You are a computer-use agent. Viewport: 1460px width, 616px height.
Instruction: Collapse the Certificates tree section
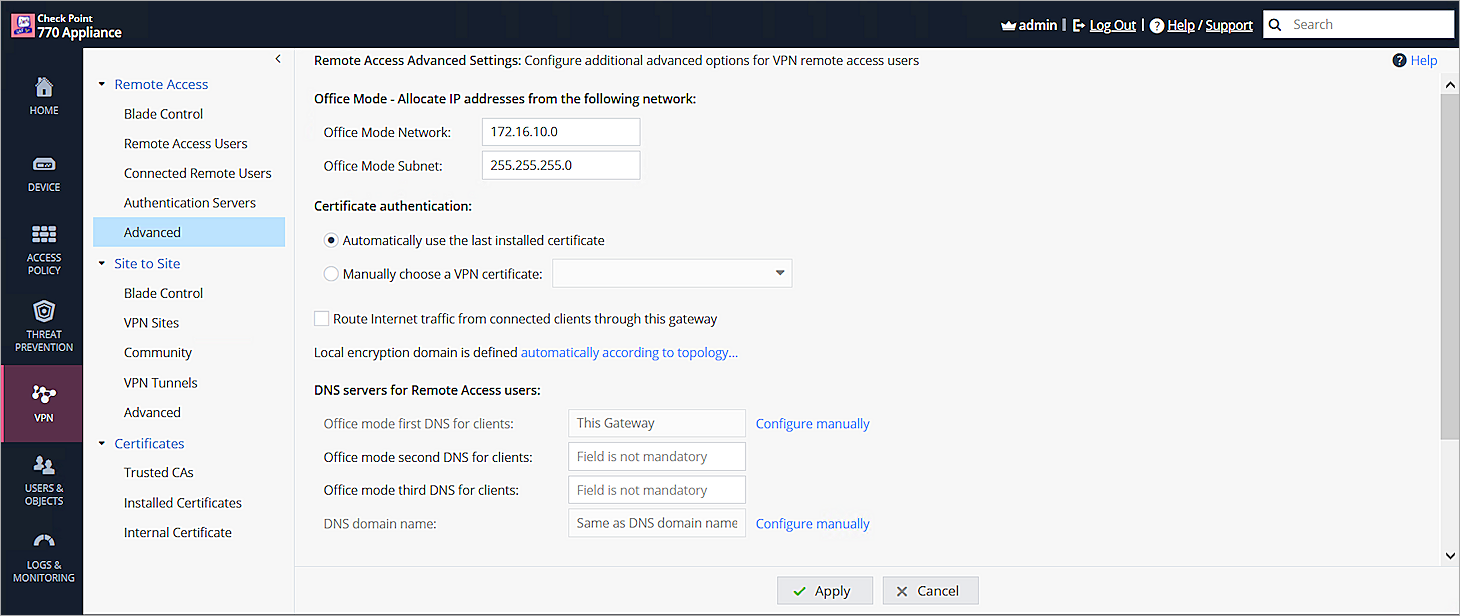pyautogui.click(x=102, y=444)
